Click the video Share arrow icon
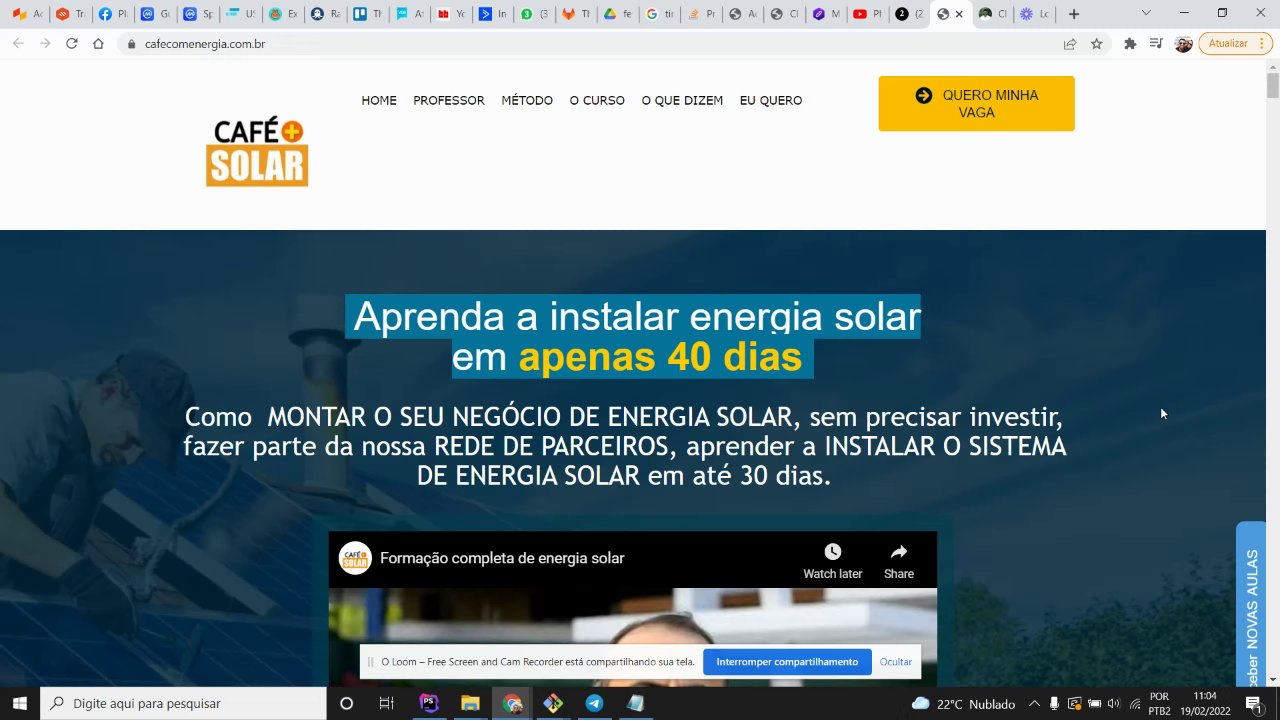The width and height of the screenshot is (1280, 720). click(x=898, y=552)
